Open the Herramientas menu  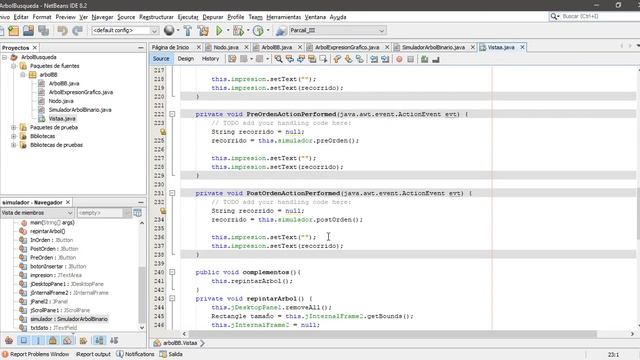click(283, 17)
